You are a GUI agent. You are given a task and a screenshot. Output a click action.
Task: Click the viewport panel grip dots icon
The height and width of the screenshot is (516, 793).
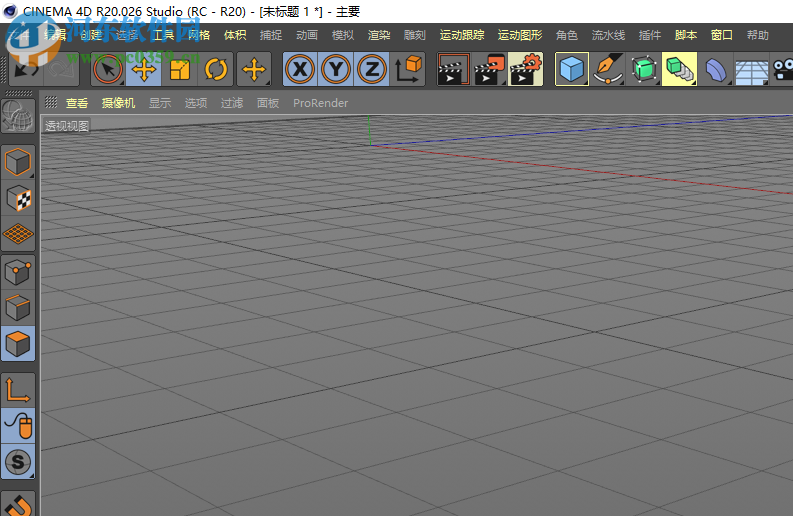click(x=51, y=103)
